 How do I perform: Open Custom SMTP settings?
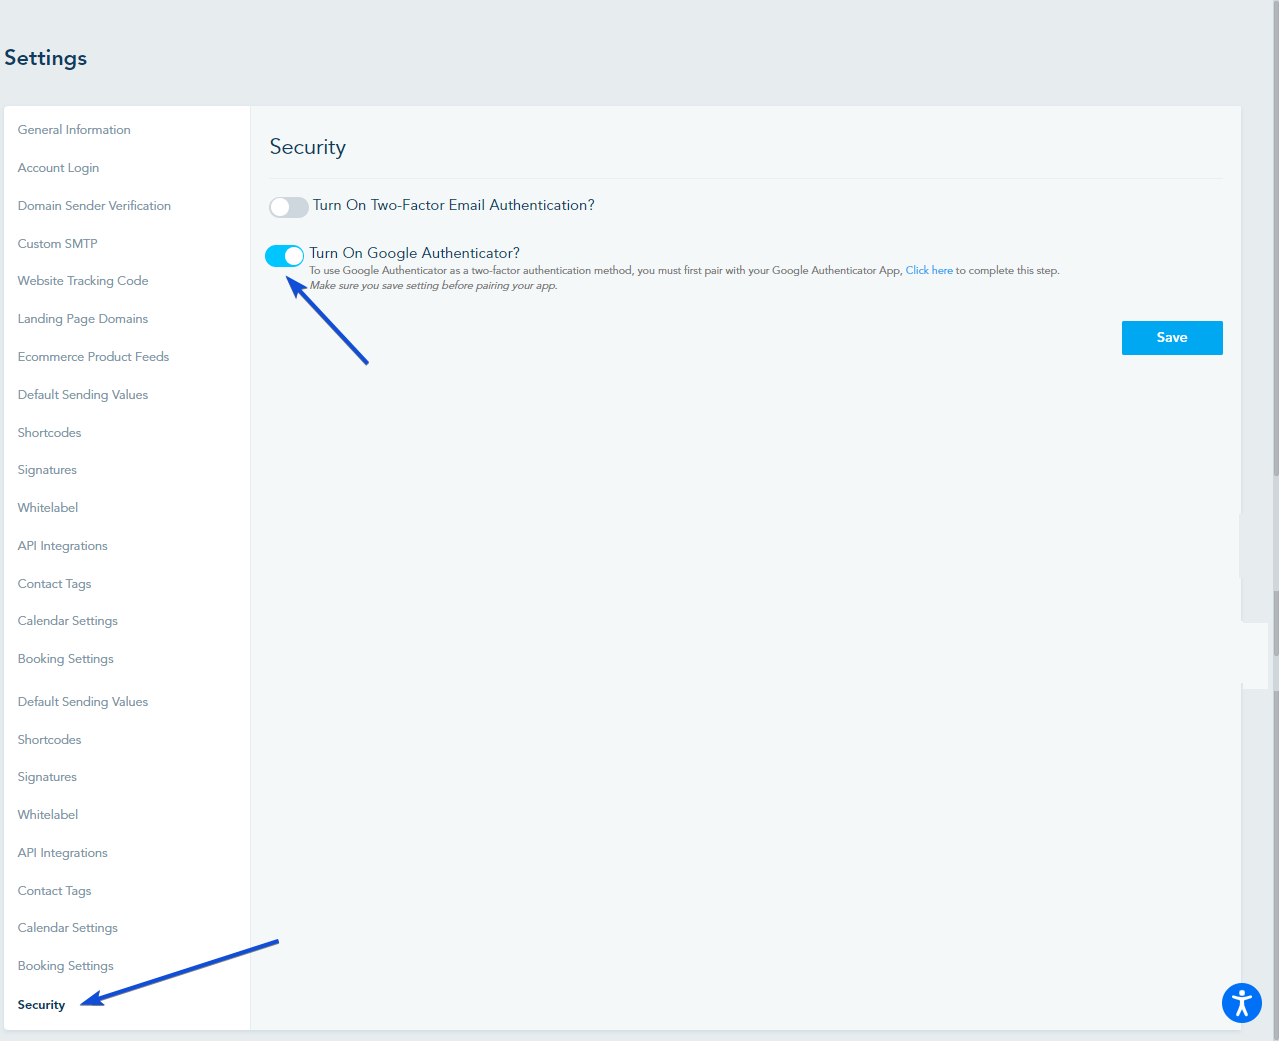coord(57,244)
